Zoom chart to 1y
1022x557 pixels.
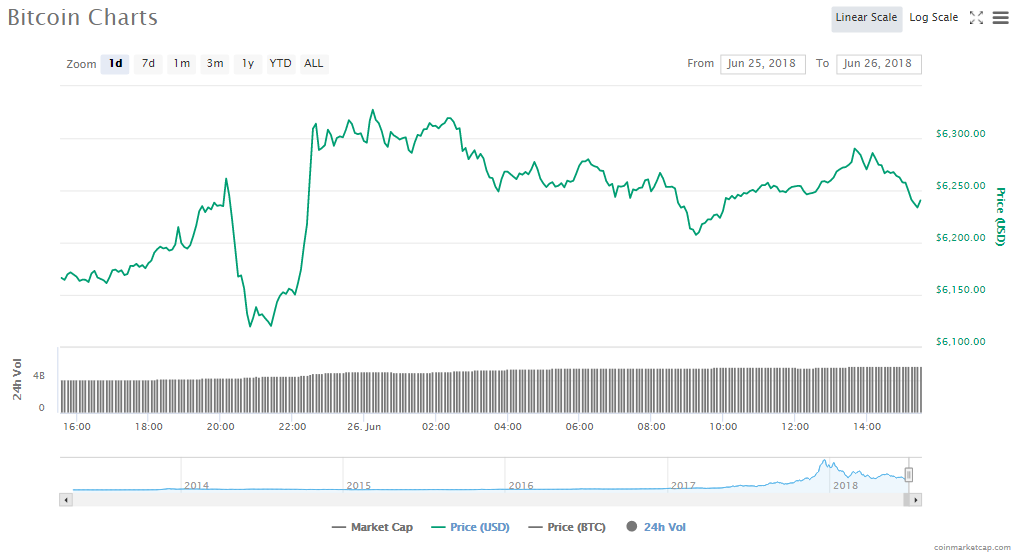coord(248,64)
